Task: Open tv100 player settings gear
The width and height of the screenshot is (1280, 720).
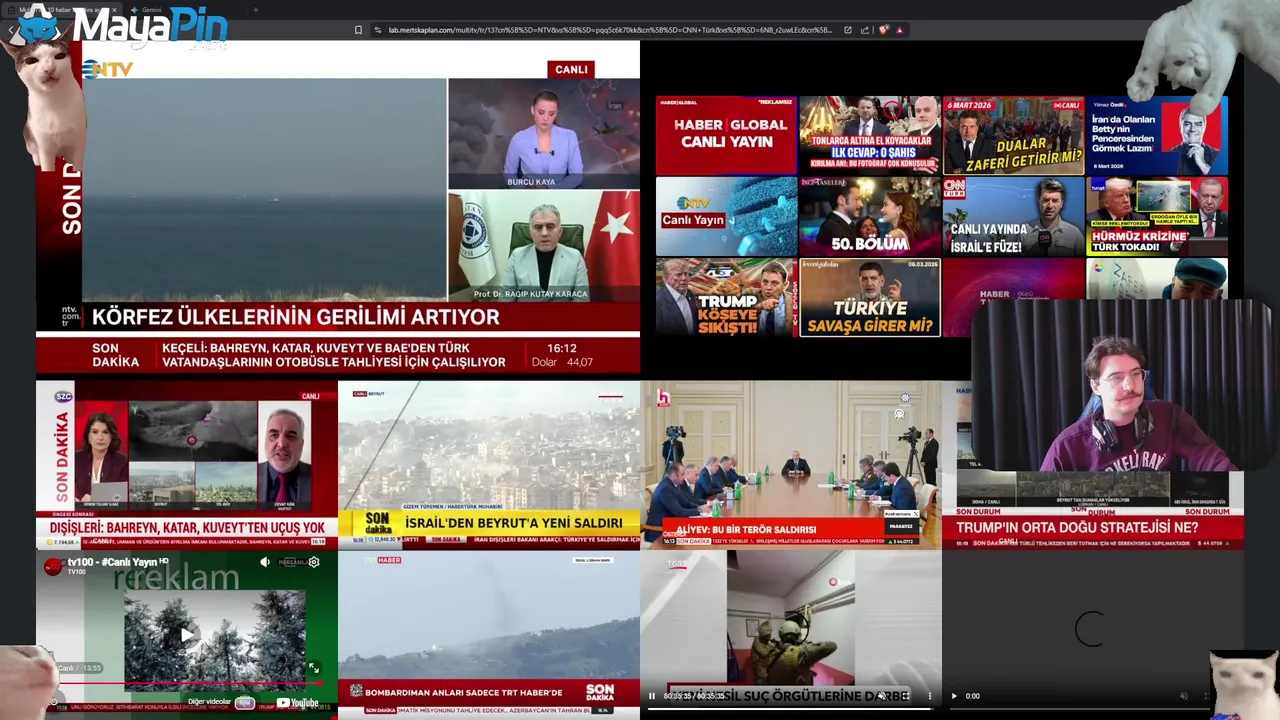Action: [x=314, y=562]
